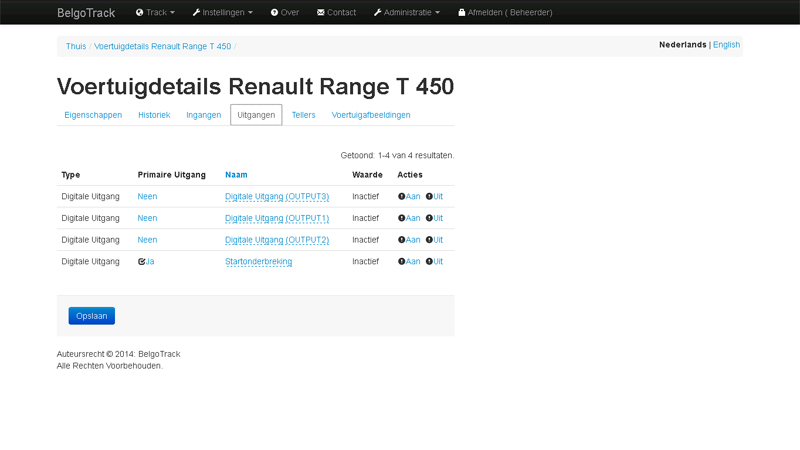The width and height of the screenshot is (800, 450).
Task: Select the Uitgangen tab
Action: tap(256, 115)
